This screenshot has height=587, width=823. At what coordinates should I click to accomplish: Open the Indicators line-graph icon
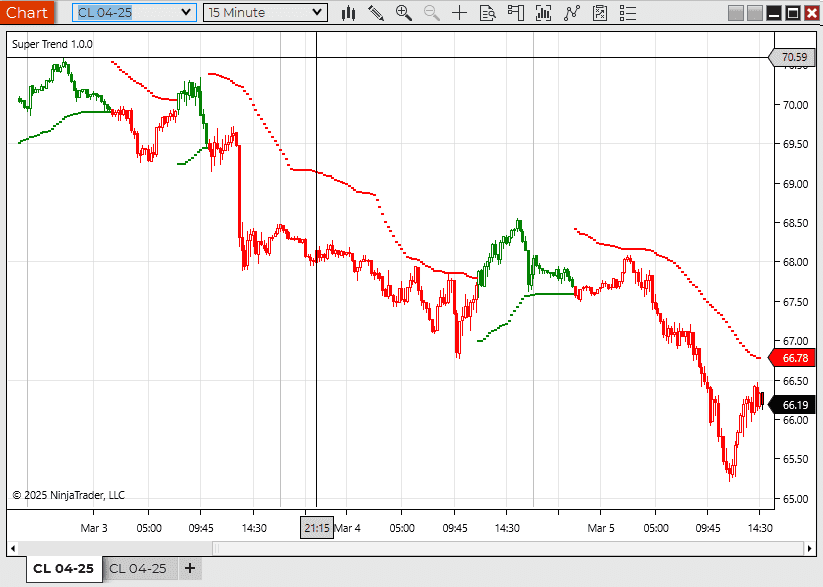[572, 13]
